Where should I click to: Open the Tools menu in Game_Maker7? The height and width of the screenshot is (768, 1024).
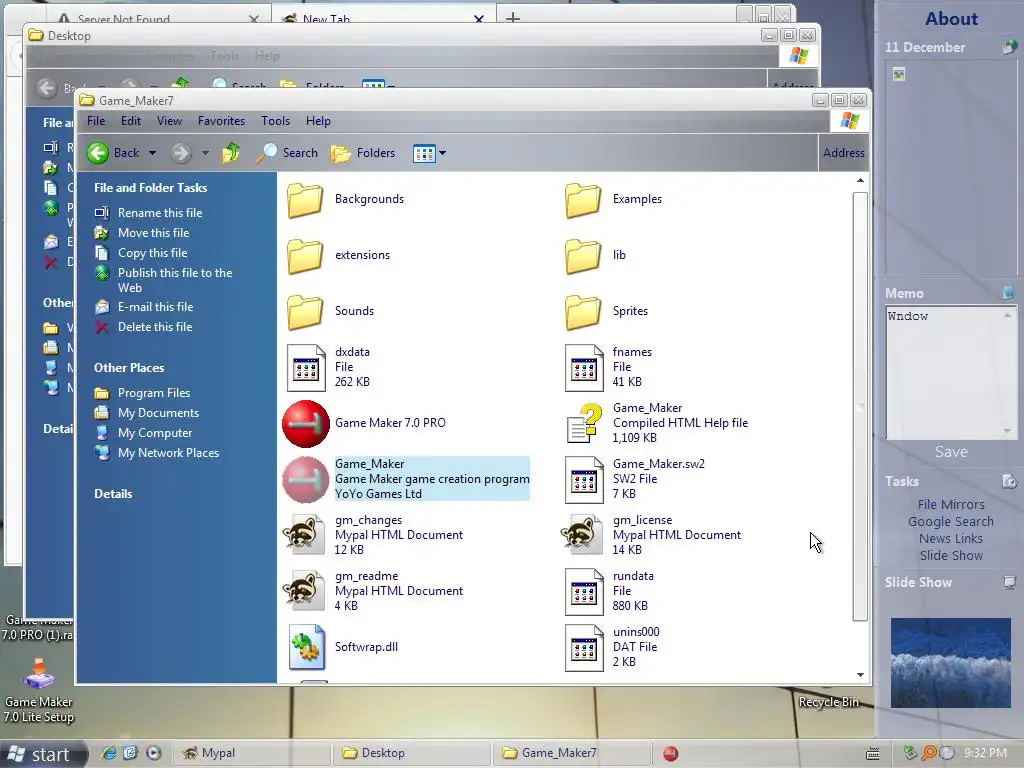(x=276, y=121)
